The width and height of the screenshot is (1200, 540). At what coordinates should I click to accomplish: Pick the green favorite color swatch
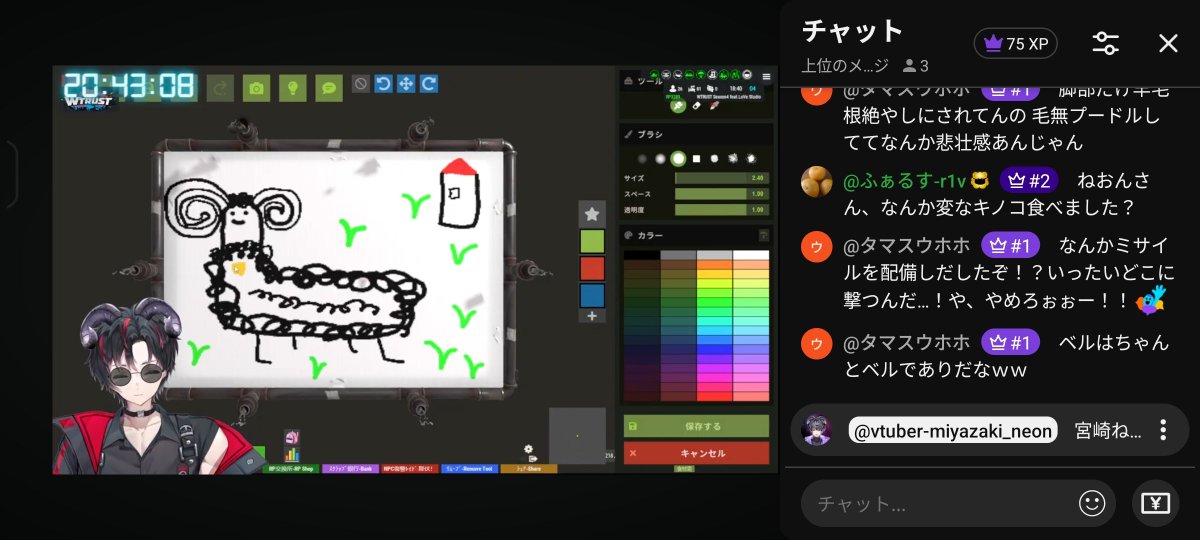[x=592, y=241]
